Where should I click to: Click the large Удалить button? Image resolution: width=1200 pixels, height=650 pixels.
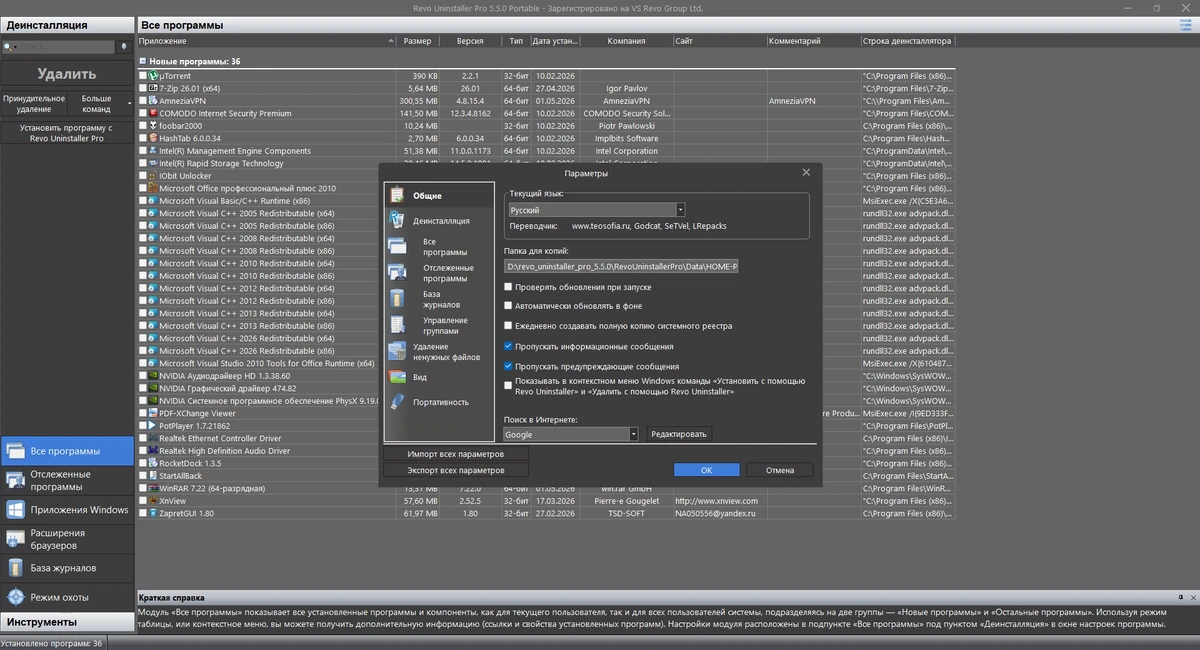pyautogui.click(x=67, y=73)
